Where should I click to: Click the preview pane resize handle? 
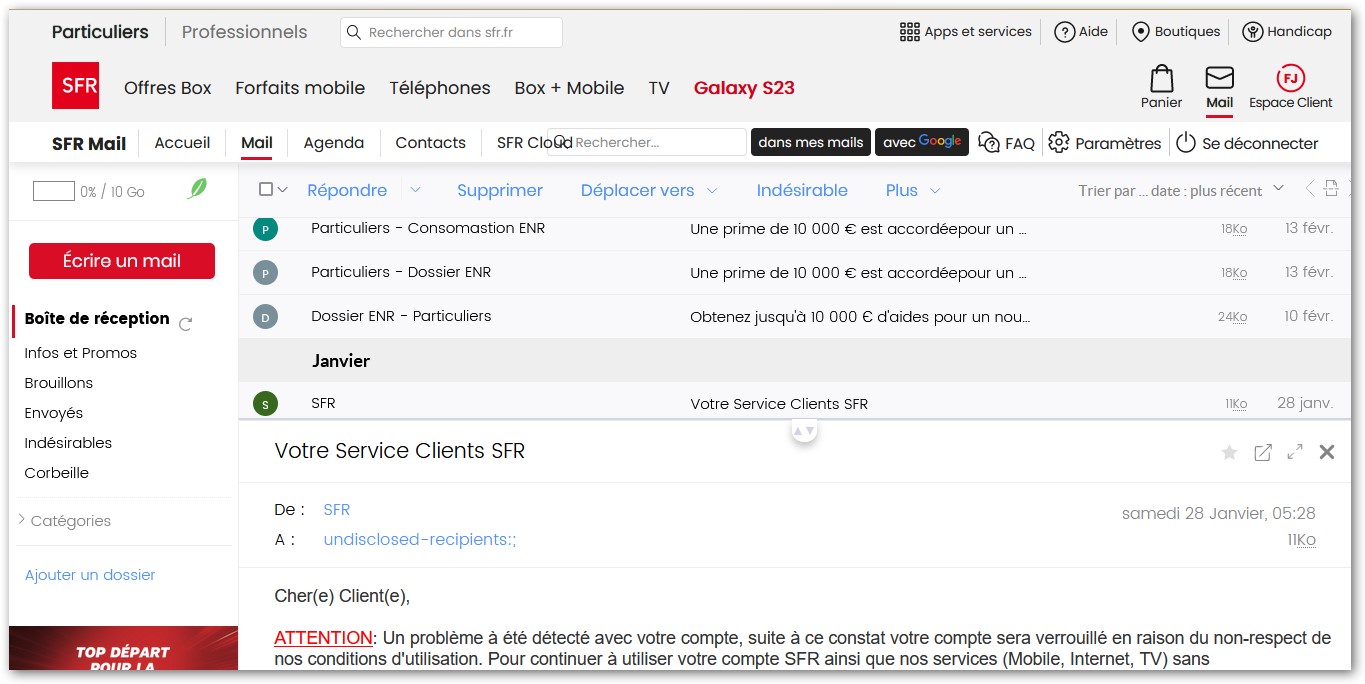pyautogui.click(x=804, y=430)
